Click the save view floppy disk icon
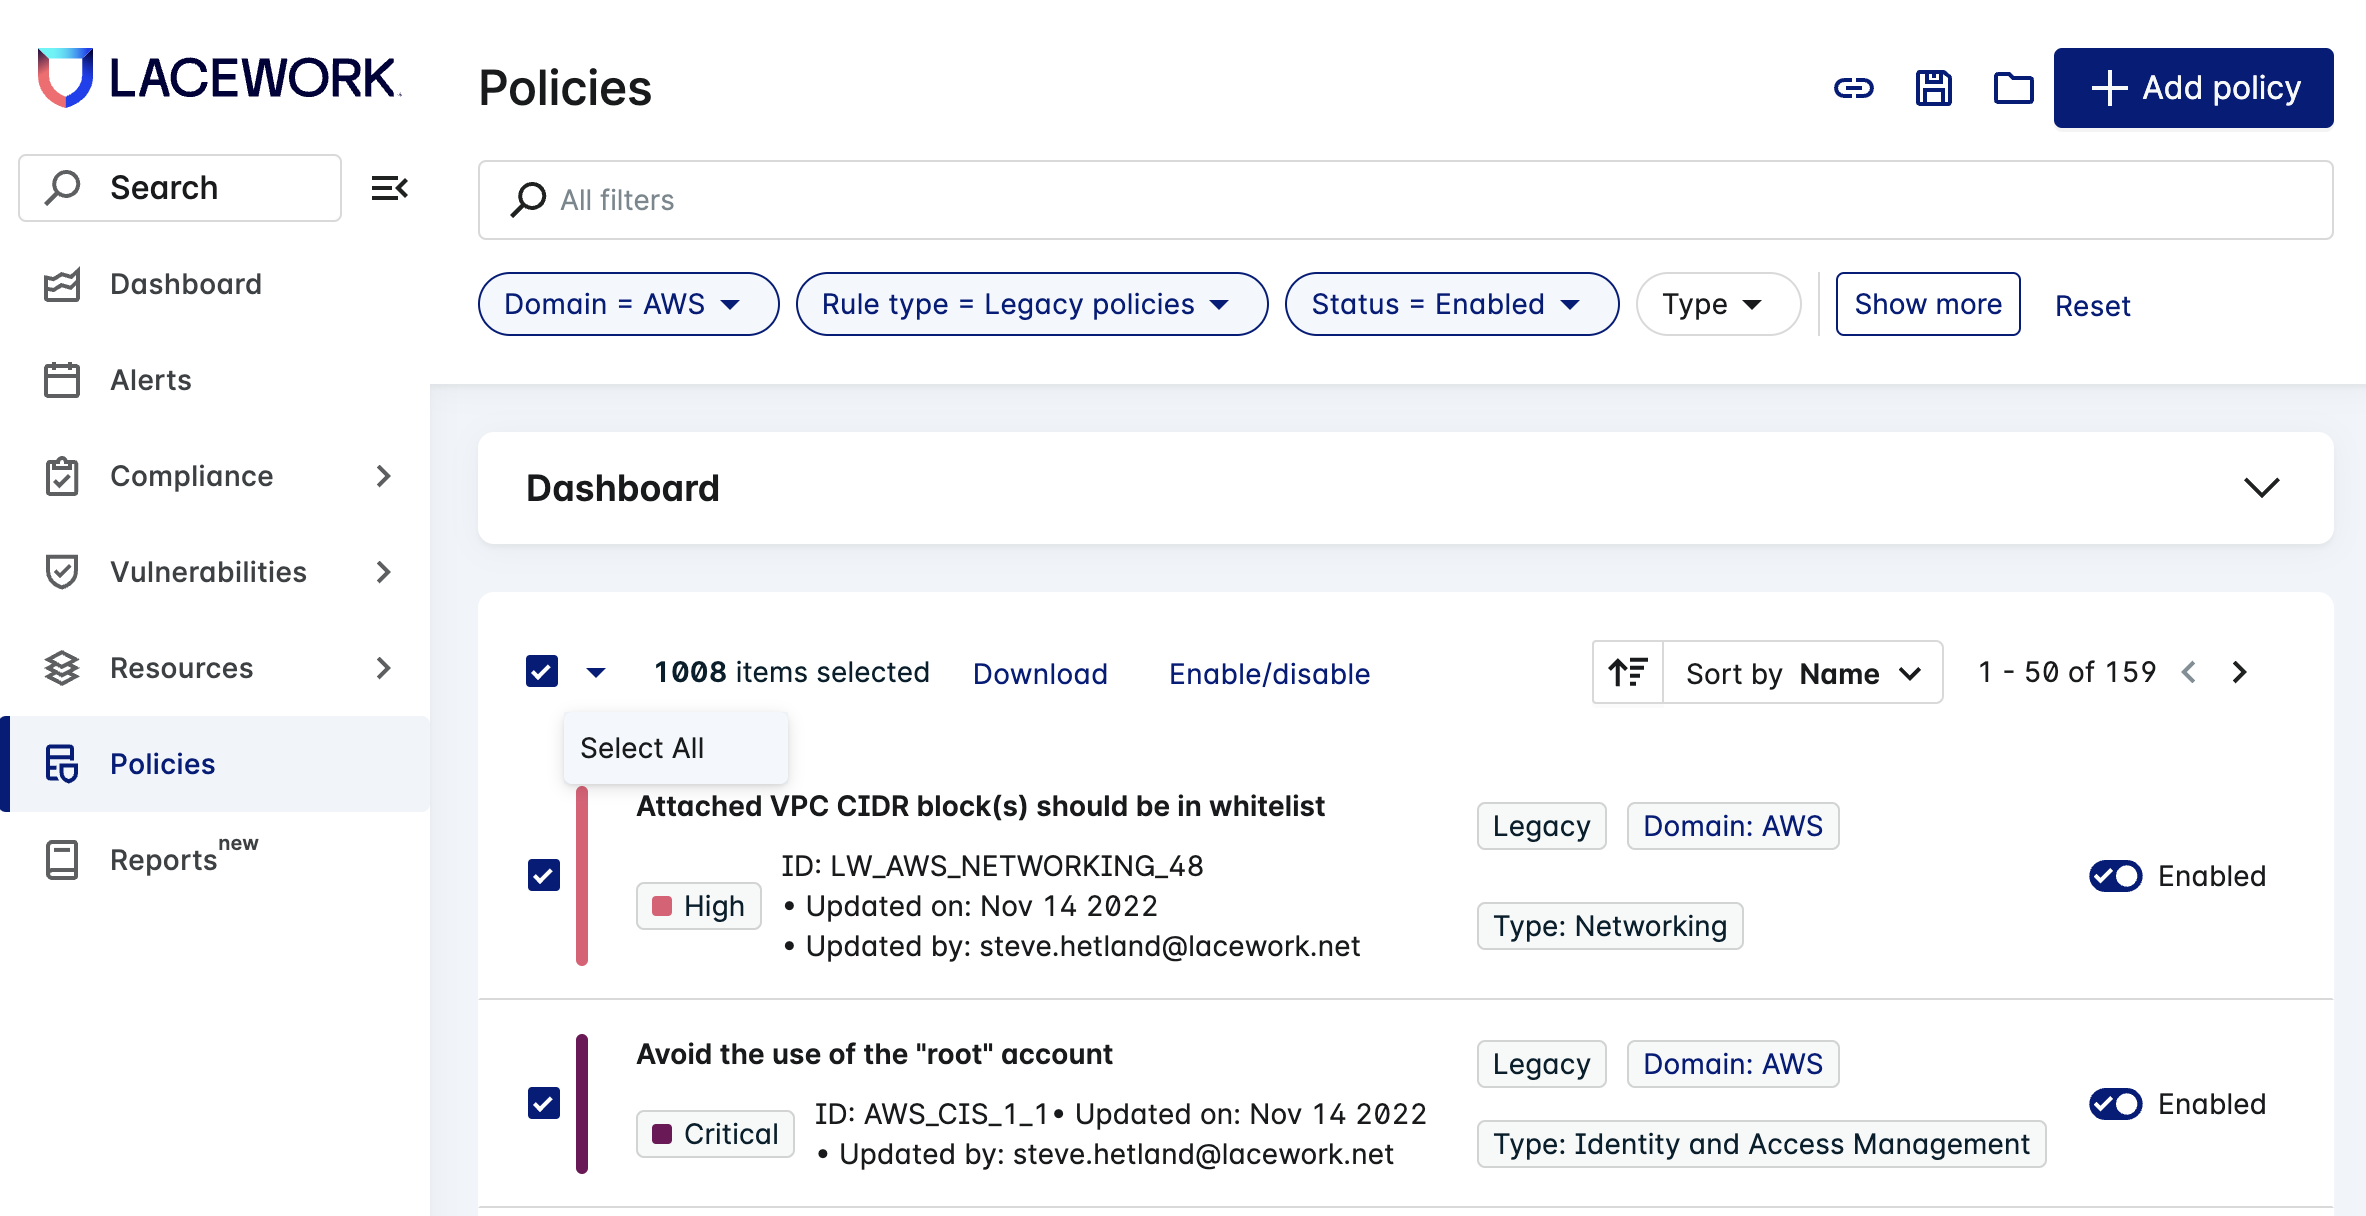2366x1216 pixels. click(1933, 88)
